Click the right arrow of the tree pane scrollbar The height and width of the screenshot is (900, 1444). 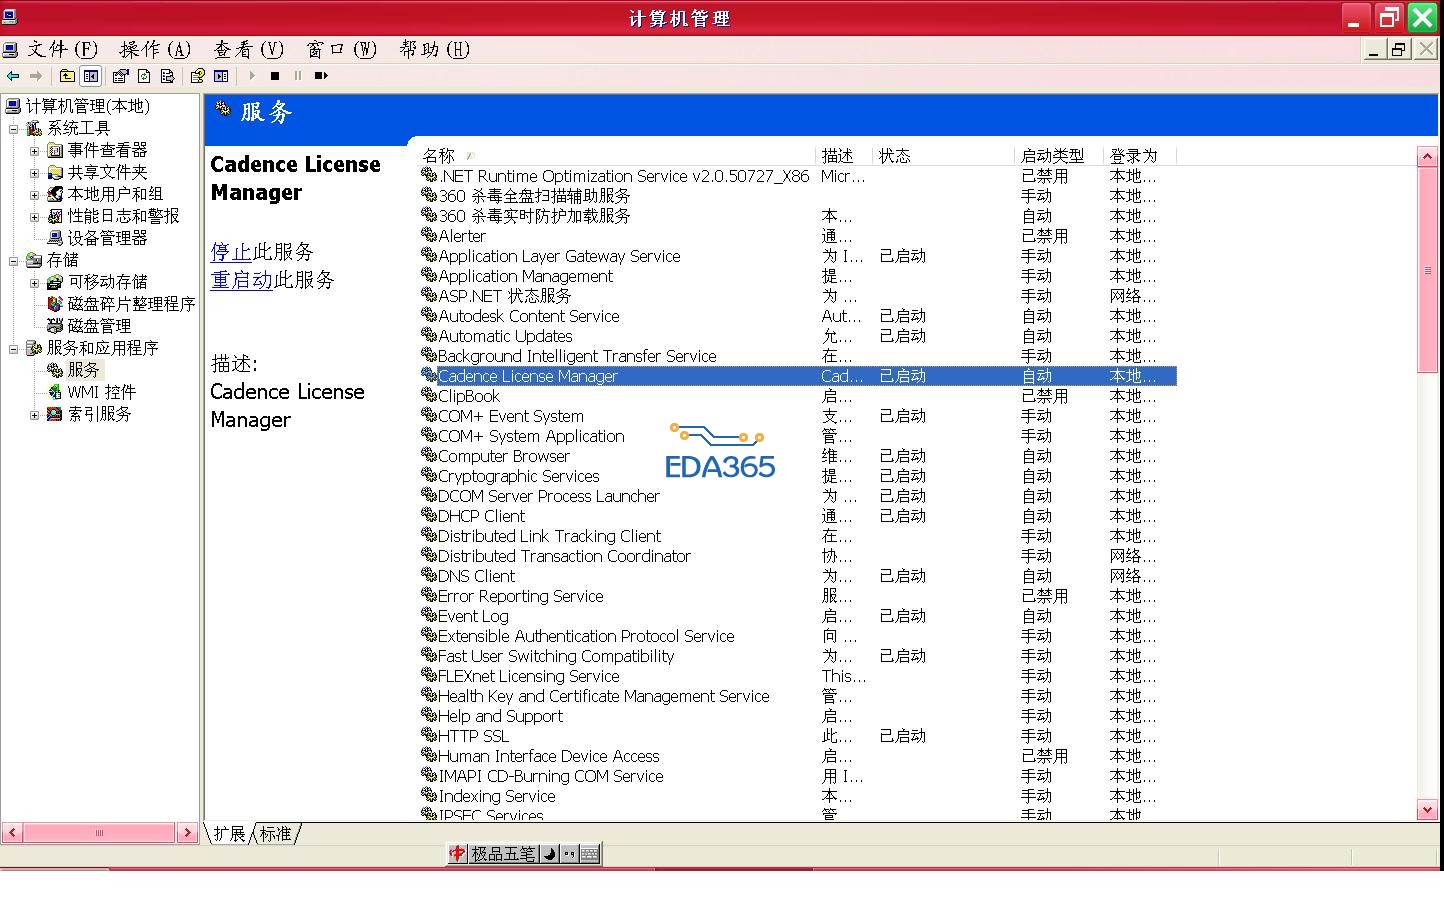point(187,832)
